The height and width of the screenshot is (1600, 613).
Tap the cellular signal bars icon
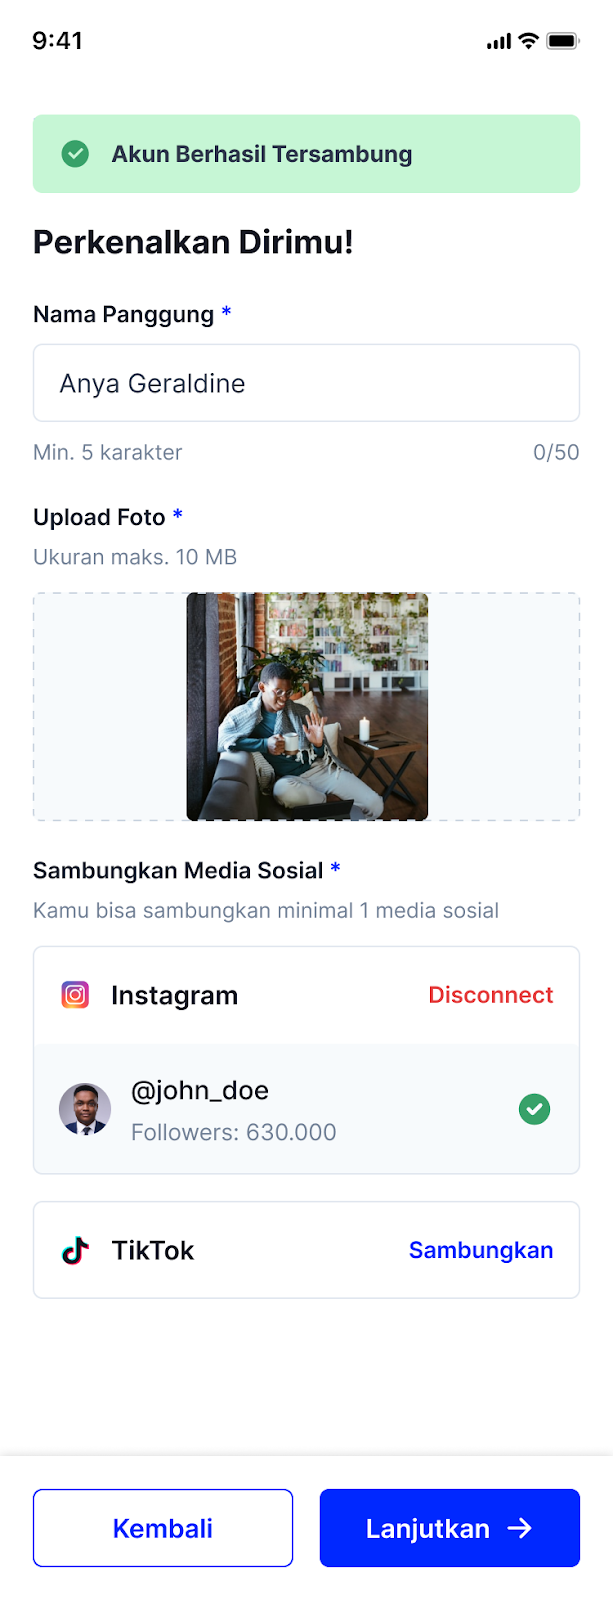click(498, 42)
